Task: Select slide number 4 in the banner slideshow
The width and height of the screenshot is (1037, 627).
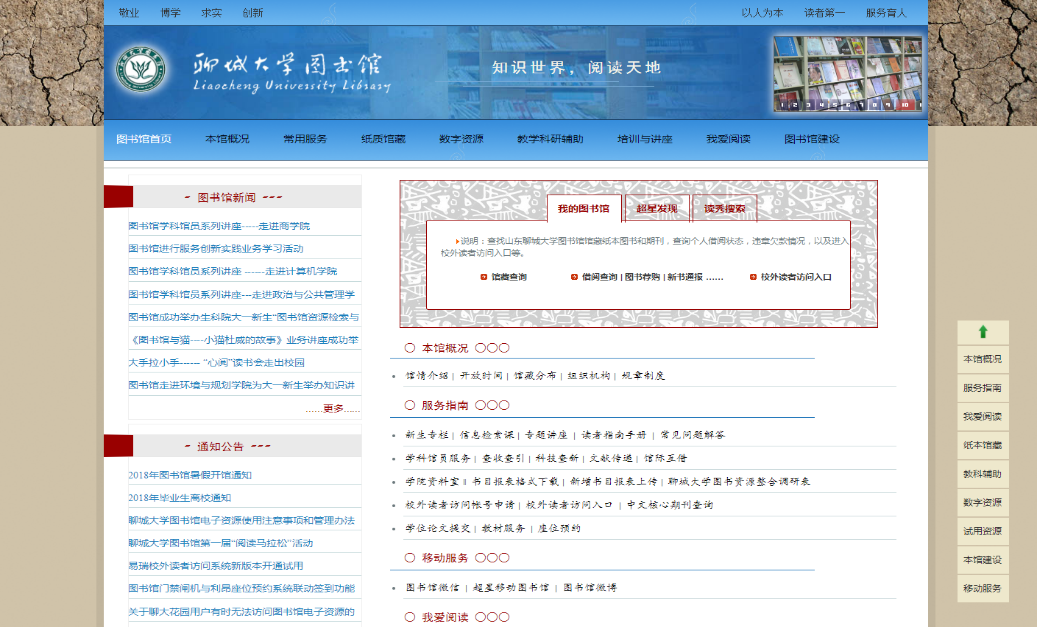Action: (x=822, y=104)
